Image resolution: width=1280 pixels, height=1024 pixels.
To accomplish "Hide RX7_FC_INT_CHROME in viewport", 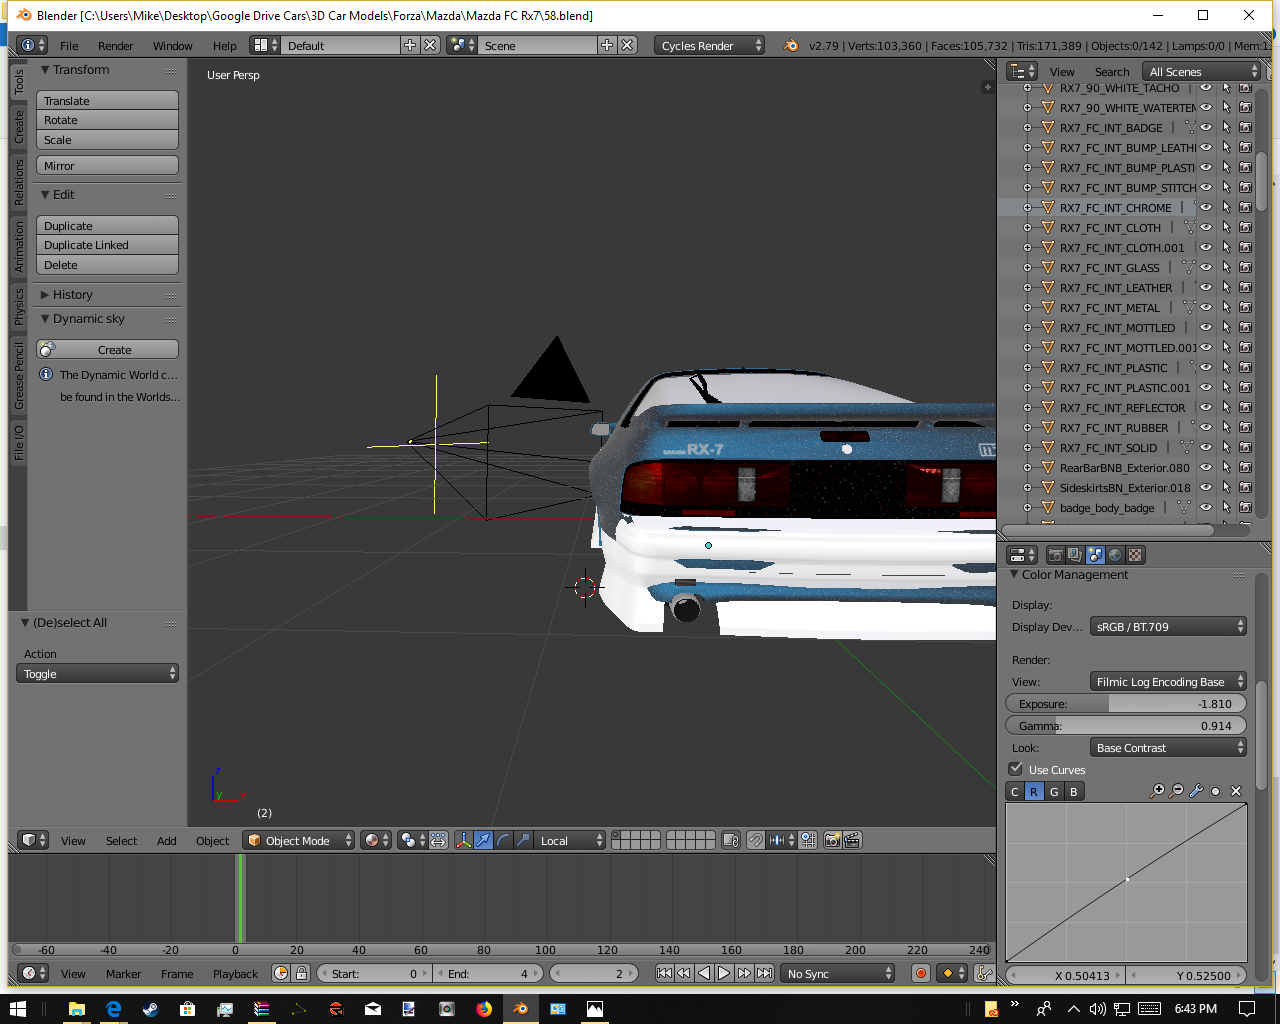I will pyautogui.click(x=1206, y=208).
